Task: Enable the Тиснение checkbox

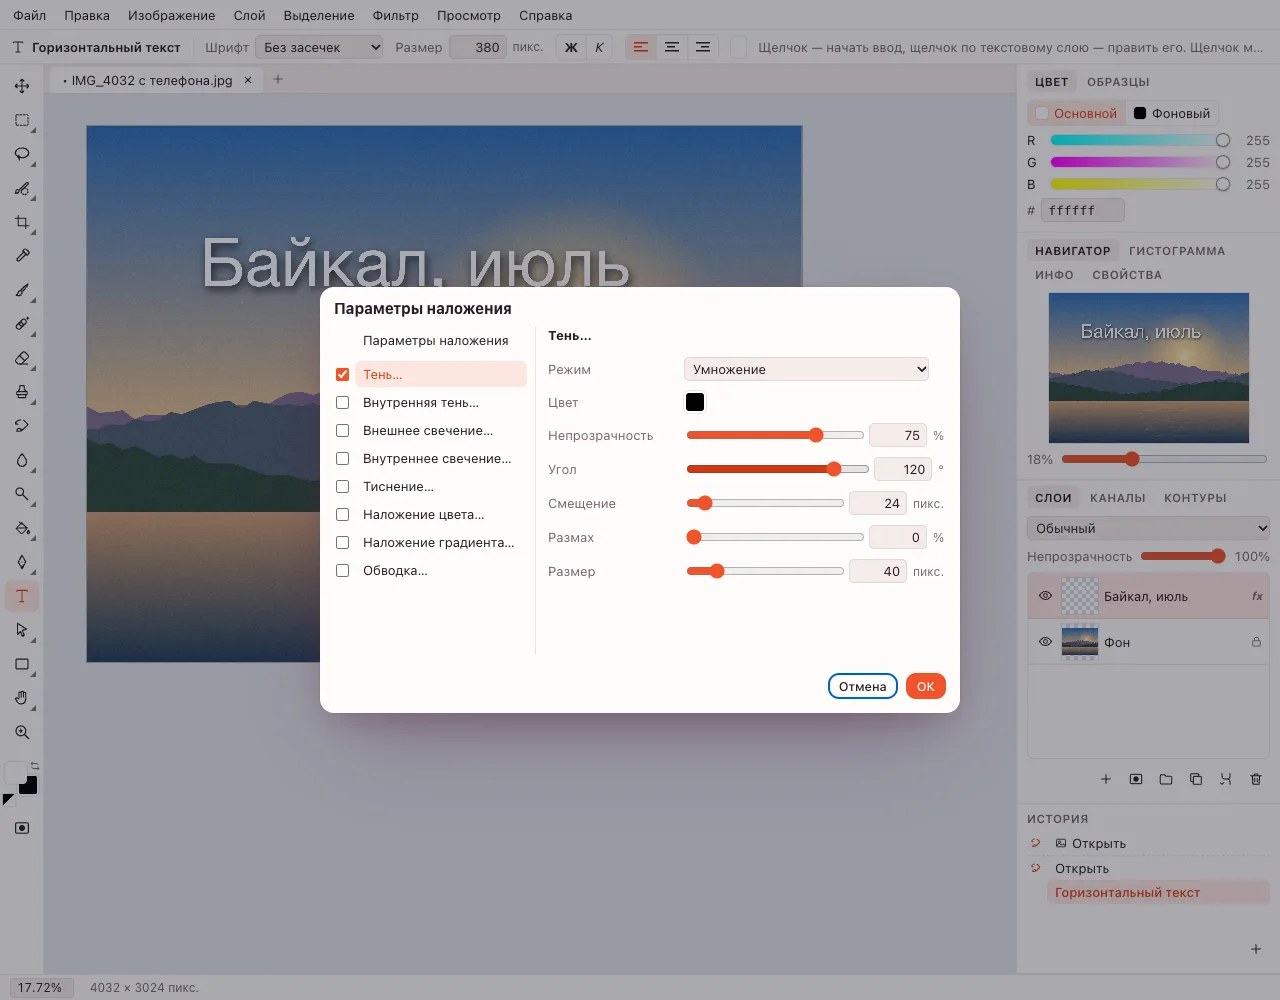Action: pyautogui.click(x=343, y=486)
